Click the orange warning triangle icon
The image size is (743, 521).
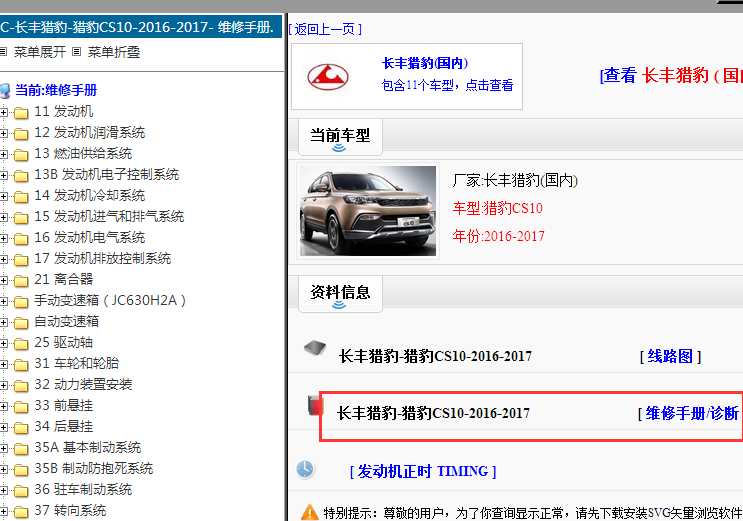pyautogui.click(x=309, y=512)
